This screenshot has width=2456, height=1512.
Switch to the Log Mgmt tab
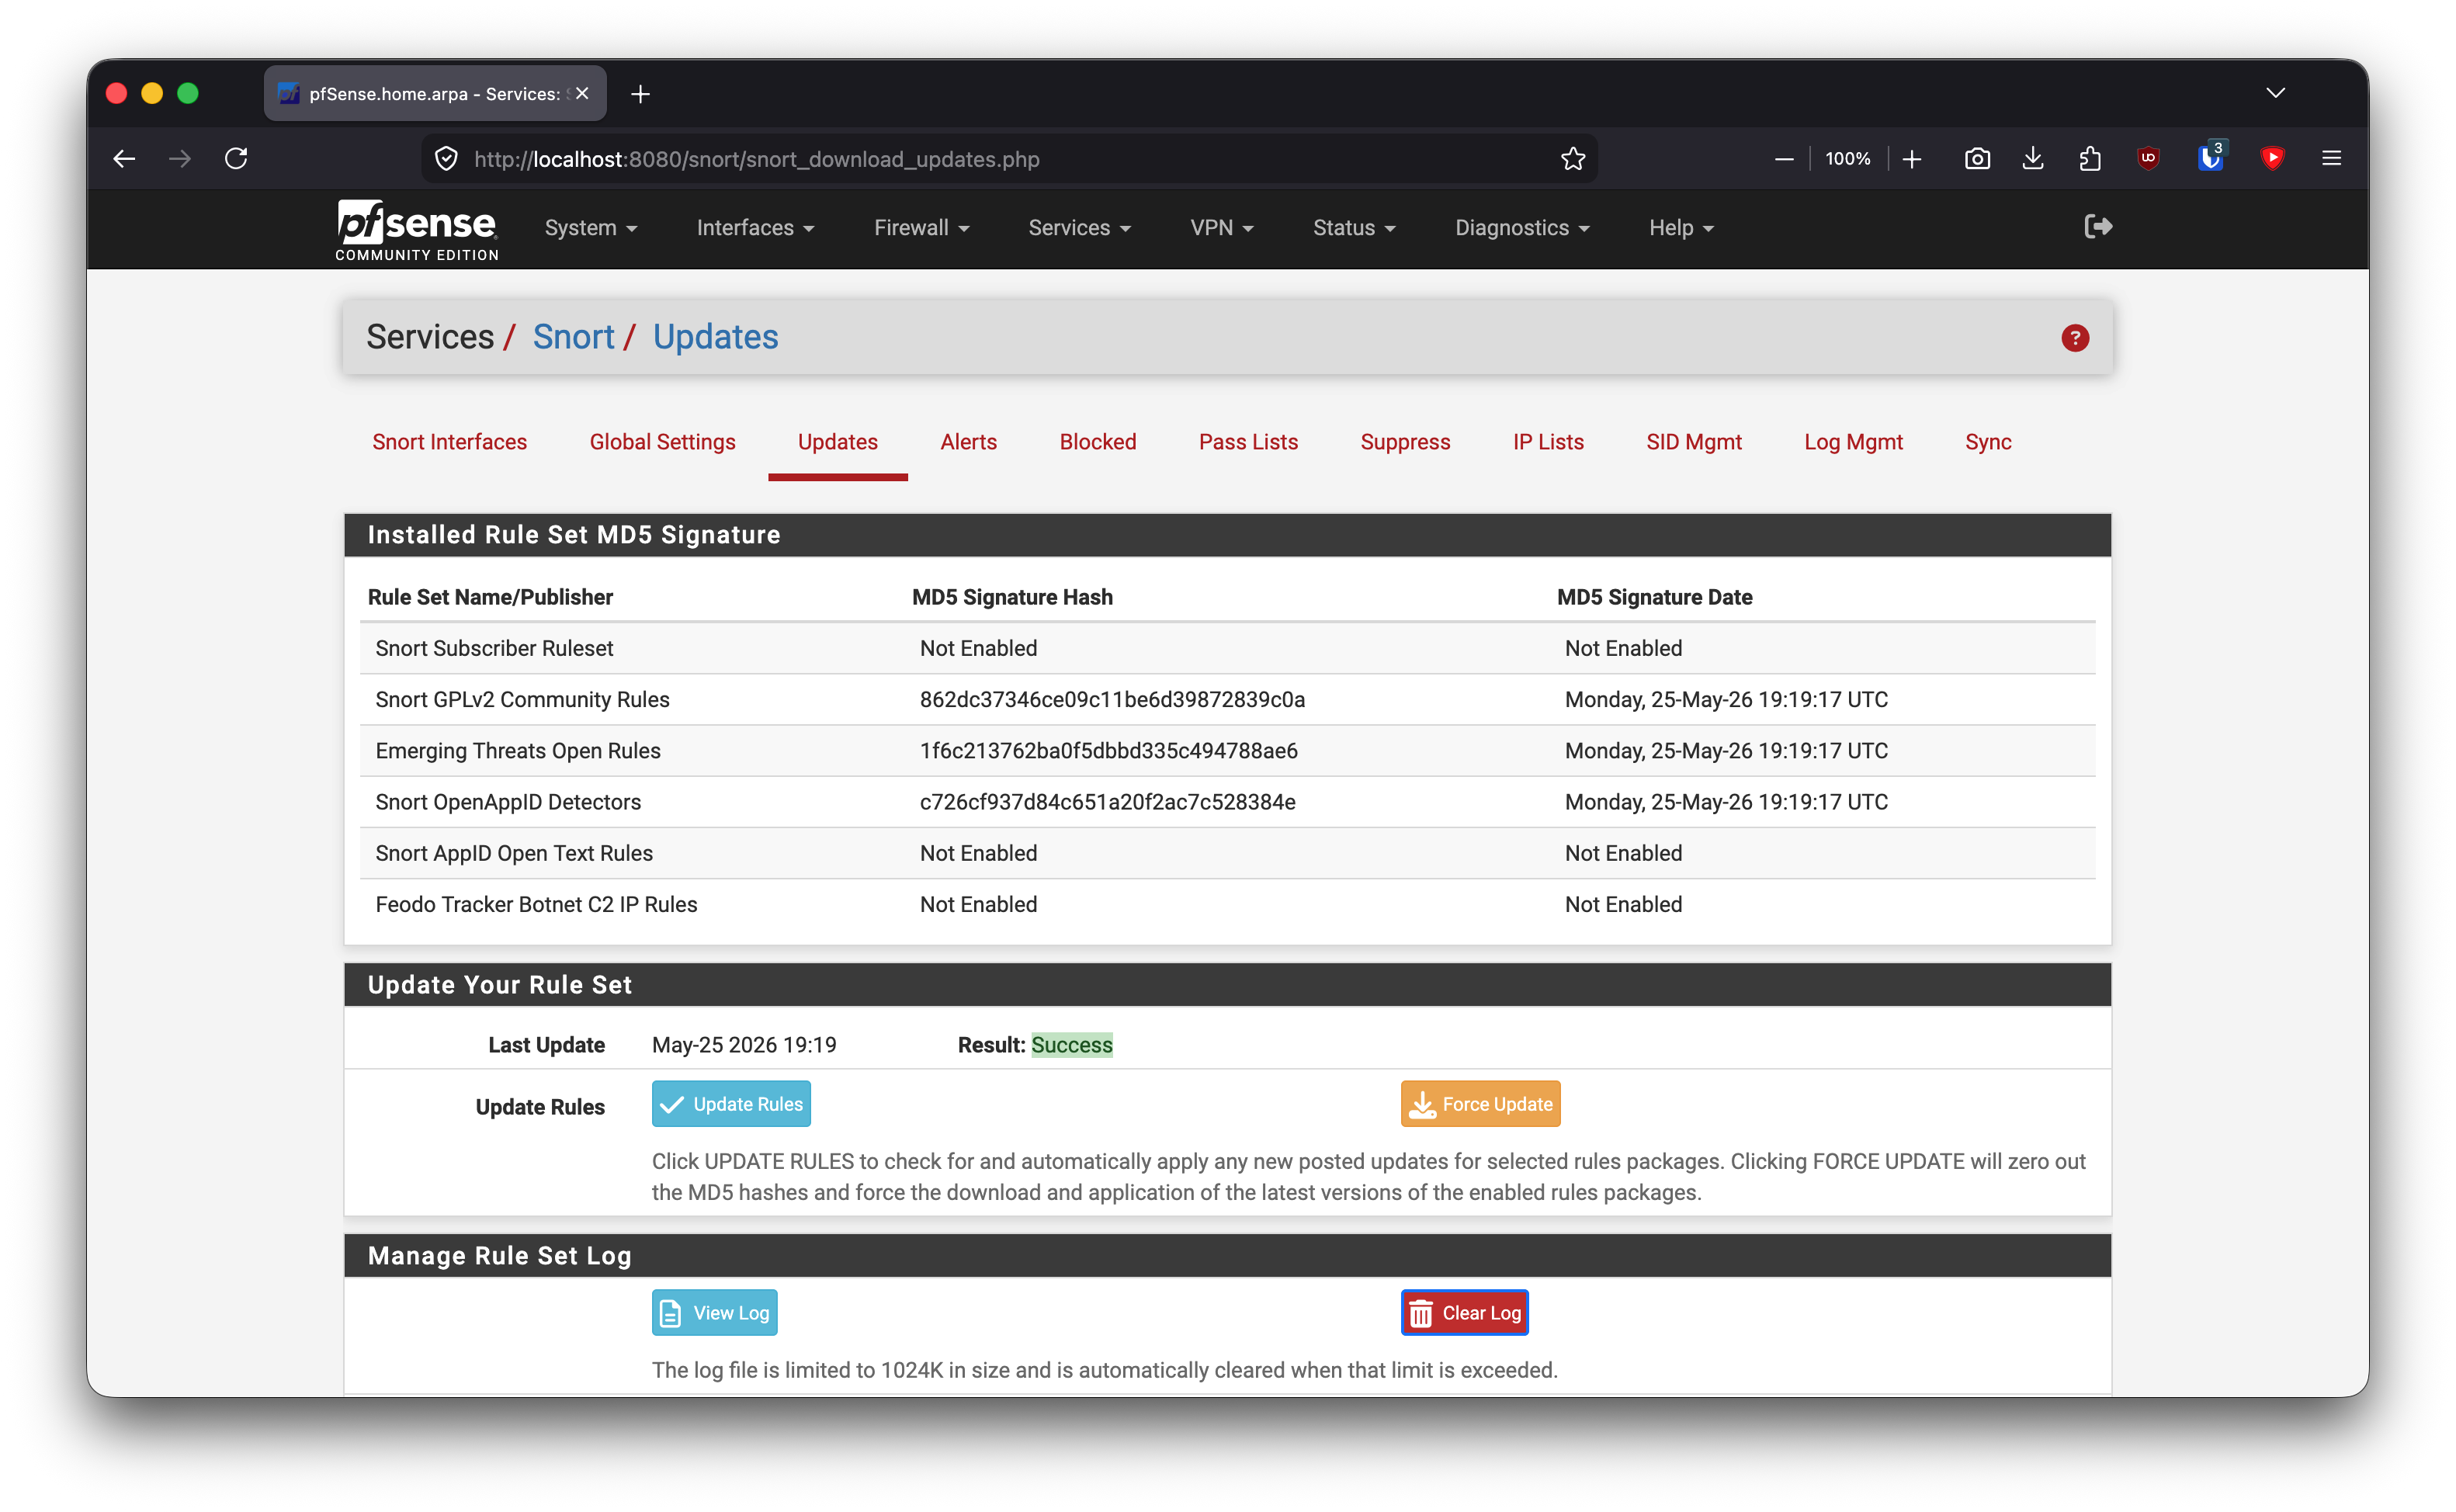pyautogui.click(x=1853, y=442)
